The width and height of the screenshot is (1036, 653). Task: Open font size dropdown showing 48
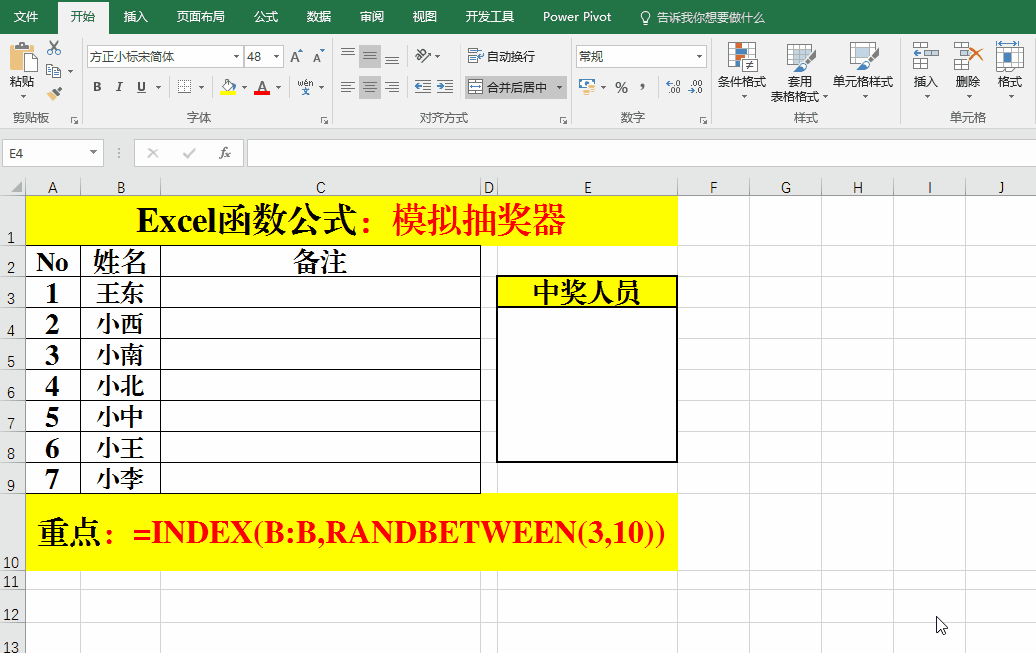[x=277, y=57]
